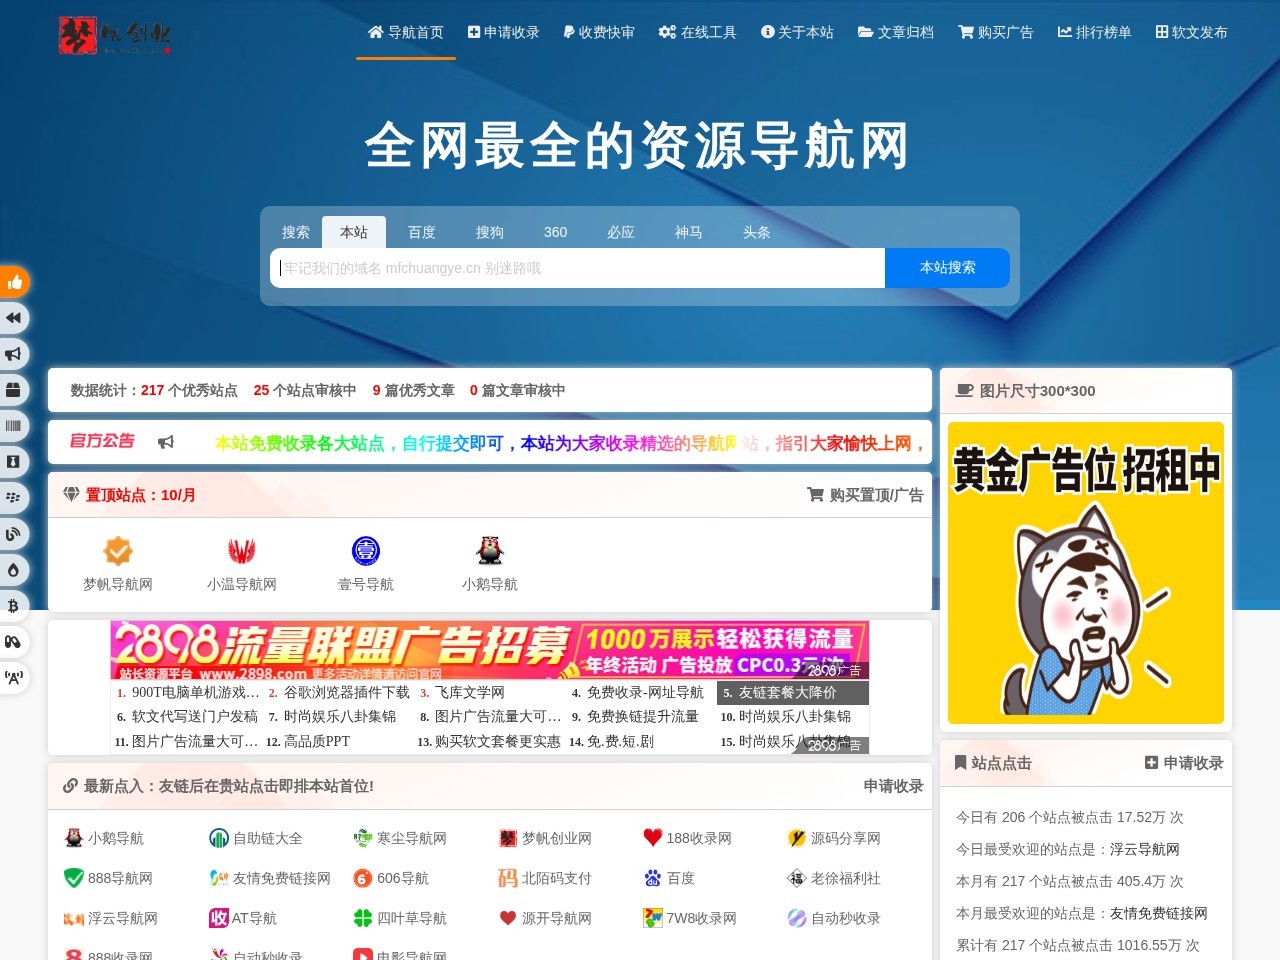Click the bookmark icon beside 站点点击
This screenshot has height=960, width=1280.
(x=961, y=762)
